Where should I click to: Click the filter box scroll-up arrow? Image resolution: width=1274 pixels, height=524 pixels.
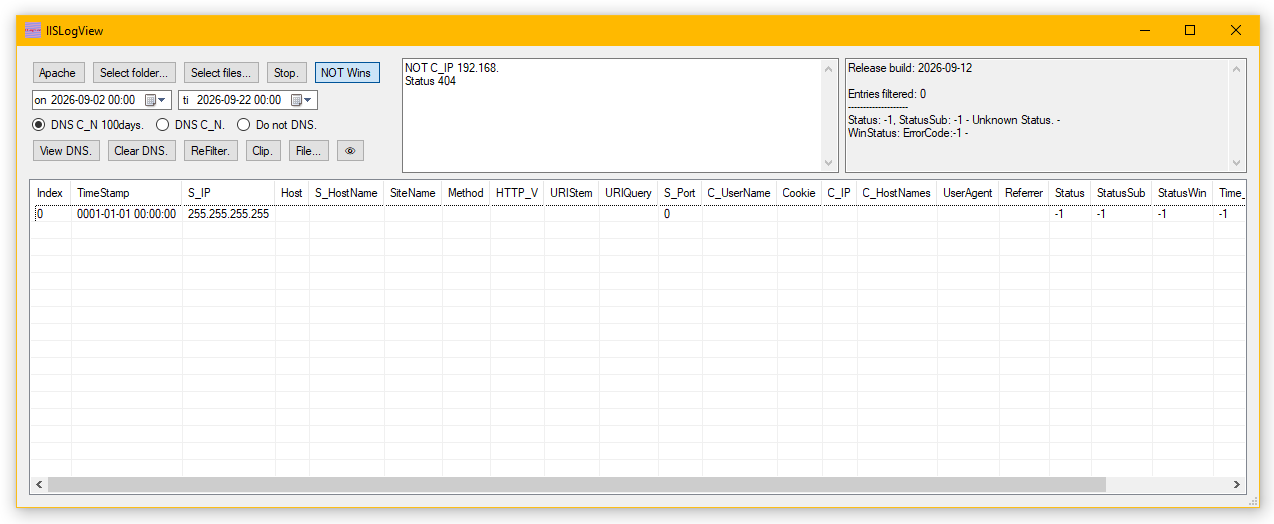[828, 68]
